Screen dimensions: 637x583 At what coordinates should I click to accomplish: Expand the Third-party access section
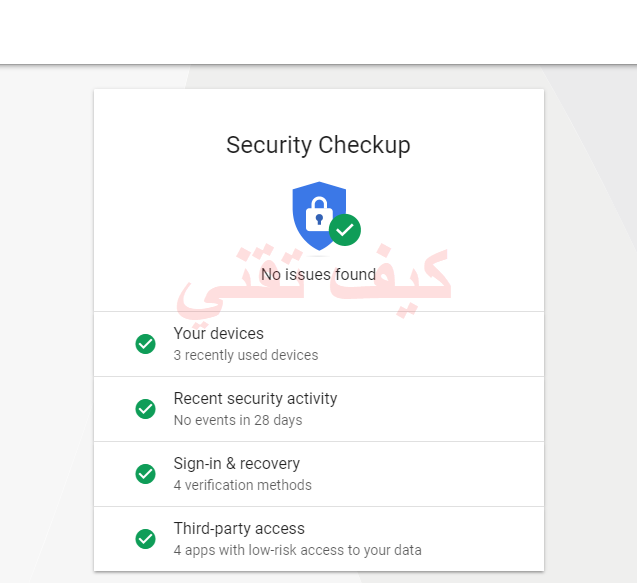[319, 539]
